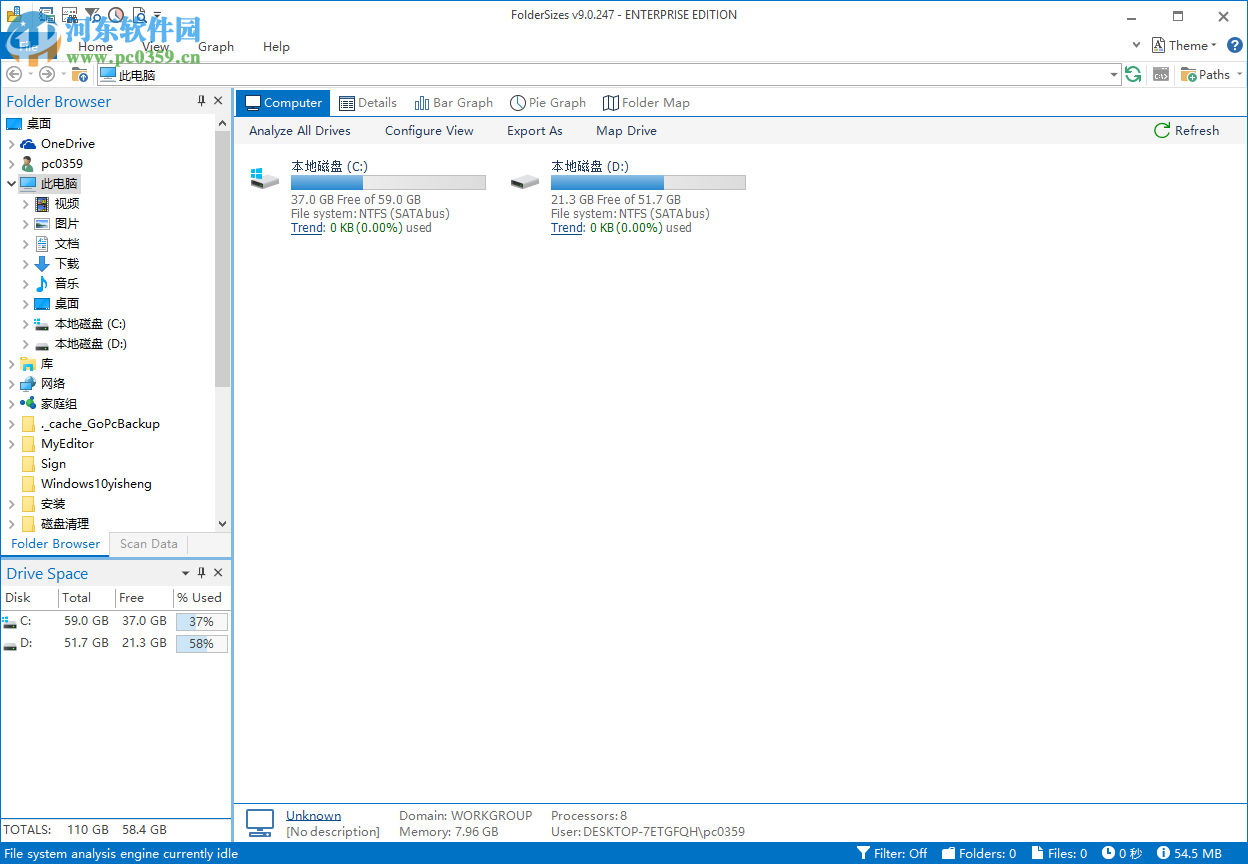Image resolution: width=1248 pixels, height=864 pixels.
Task: Toggle auto-hide pin on Folder Browser panel
Action: coord(201,100)
